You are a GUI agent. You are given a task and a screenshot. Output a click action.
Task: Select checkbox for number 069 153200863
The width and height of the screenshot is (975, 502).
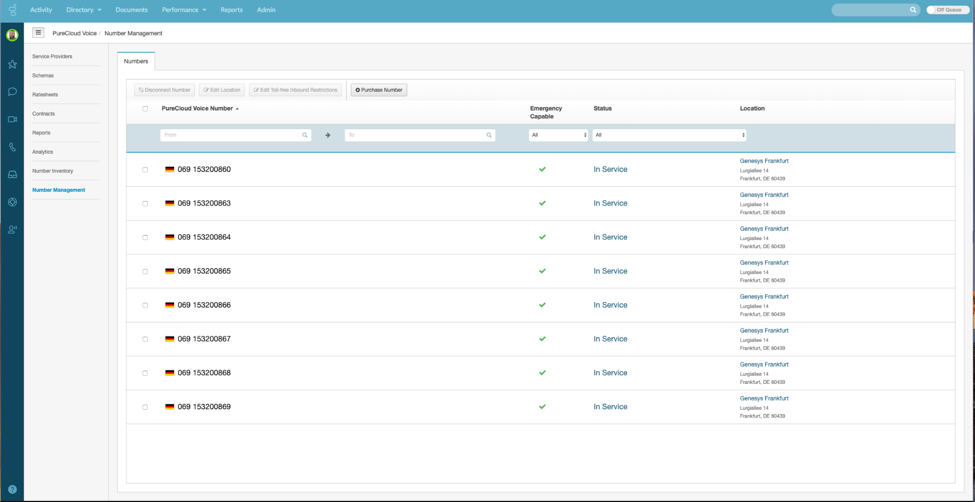click(145, 203)
